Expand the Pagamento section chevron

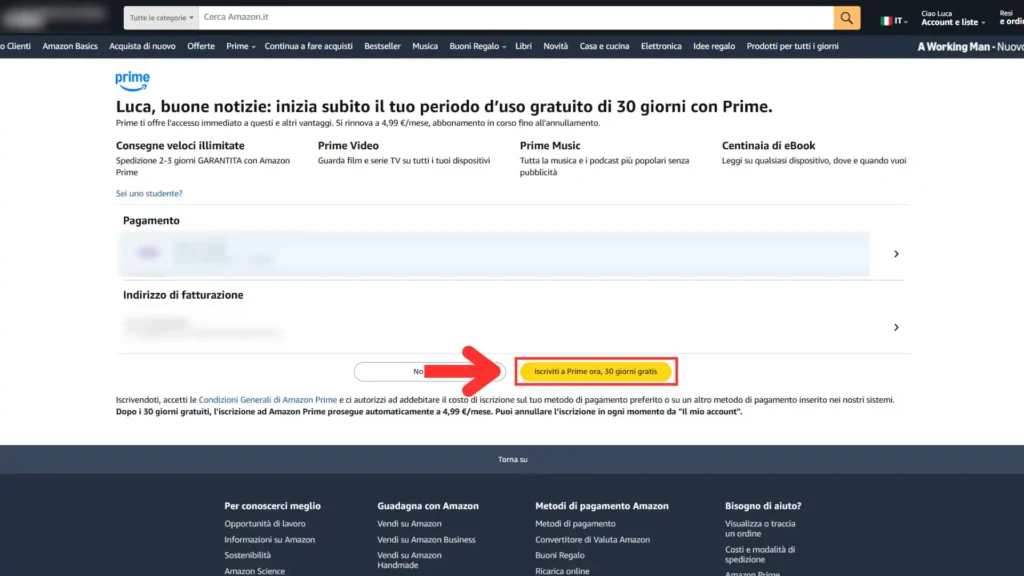[x=896, y=253]
